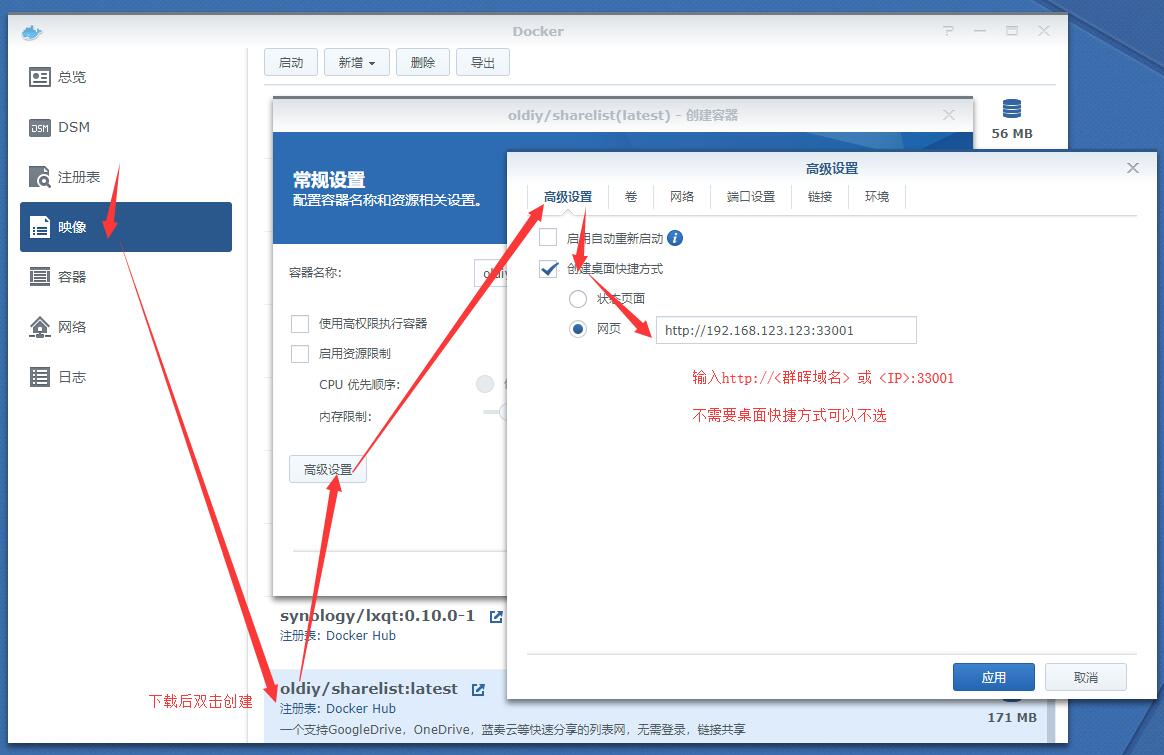
Task: Switch to the 卷 volume tab
Action: point(631,197)
